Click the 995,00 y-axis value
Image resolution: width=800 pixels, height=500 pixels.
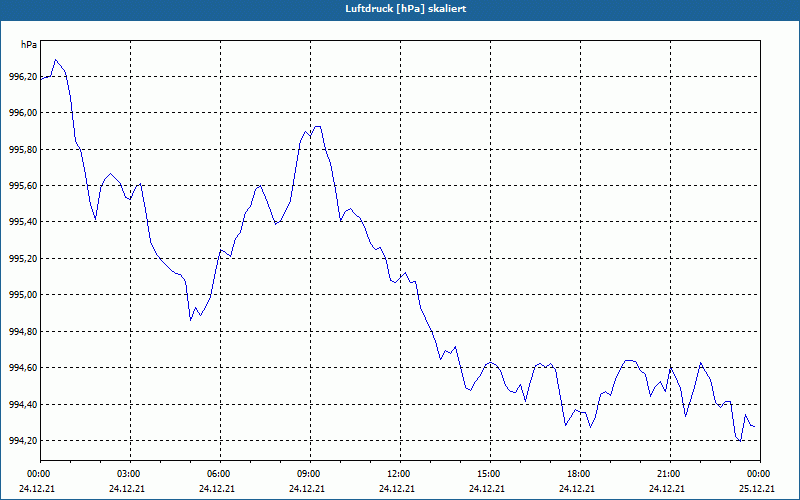point(23,295)
